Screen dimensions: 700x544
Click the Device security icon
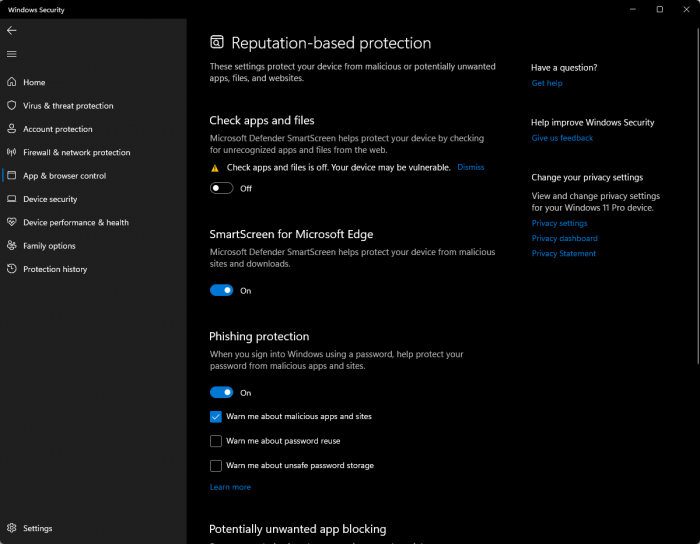click(x=12, y=199)
